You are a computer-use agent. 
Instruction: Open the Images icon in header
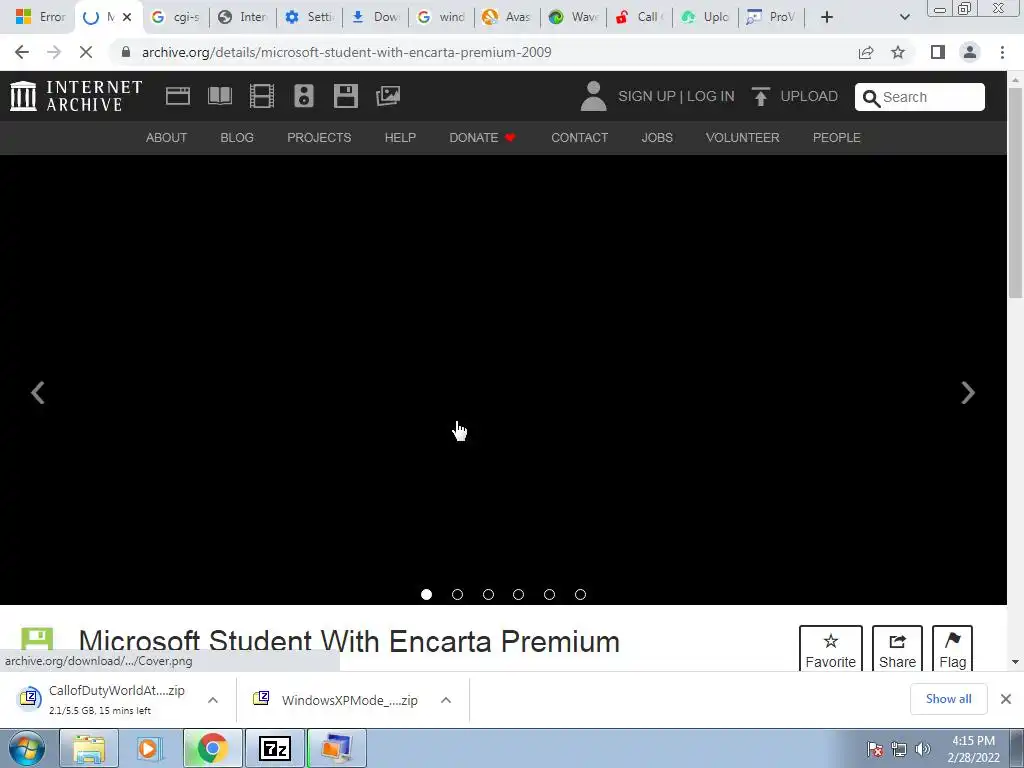point(388,96)
